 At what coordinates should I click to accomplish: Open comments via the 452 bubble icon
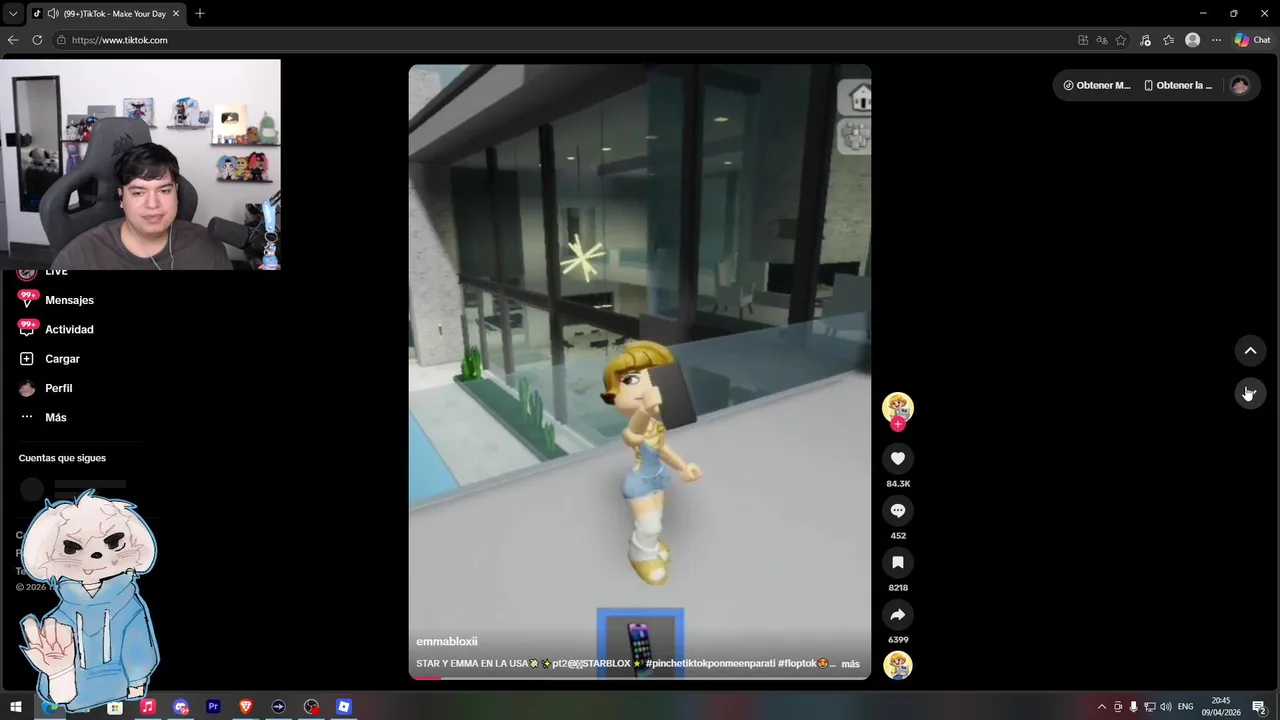tap(898, 510)
